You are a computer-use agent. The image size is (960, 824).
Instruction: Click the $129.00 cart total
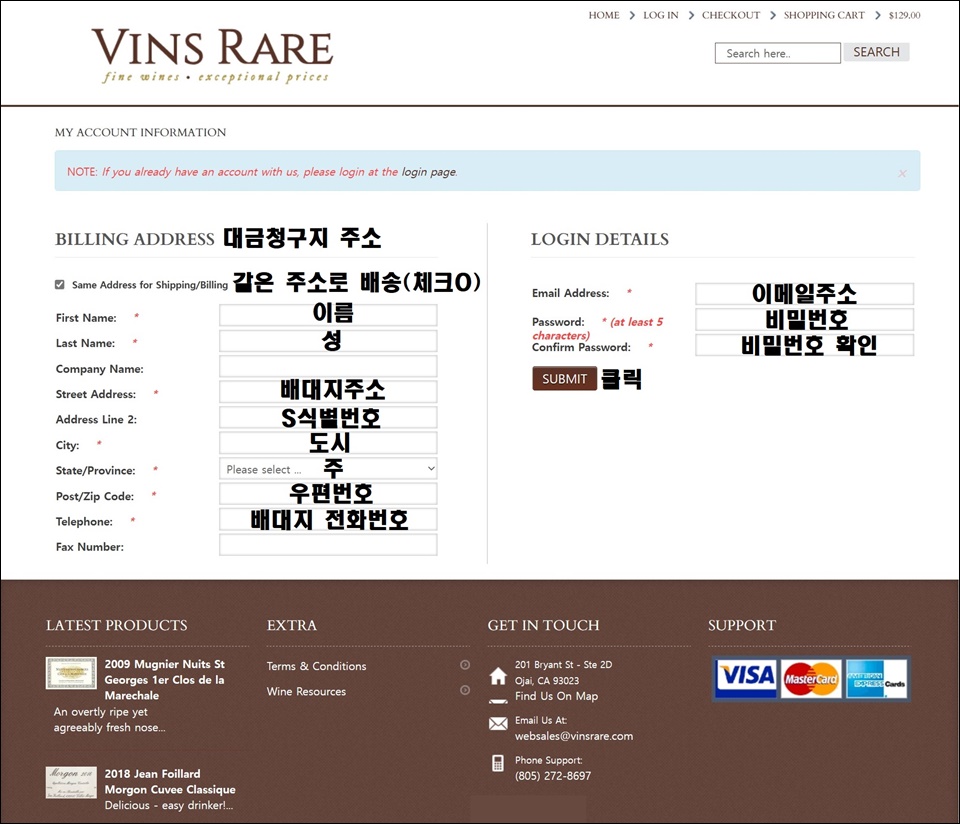(x=904, y=15)
